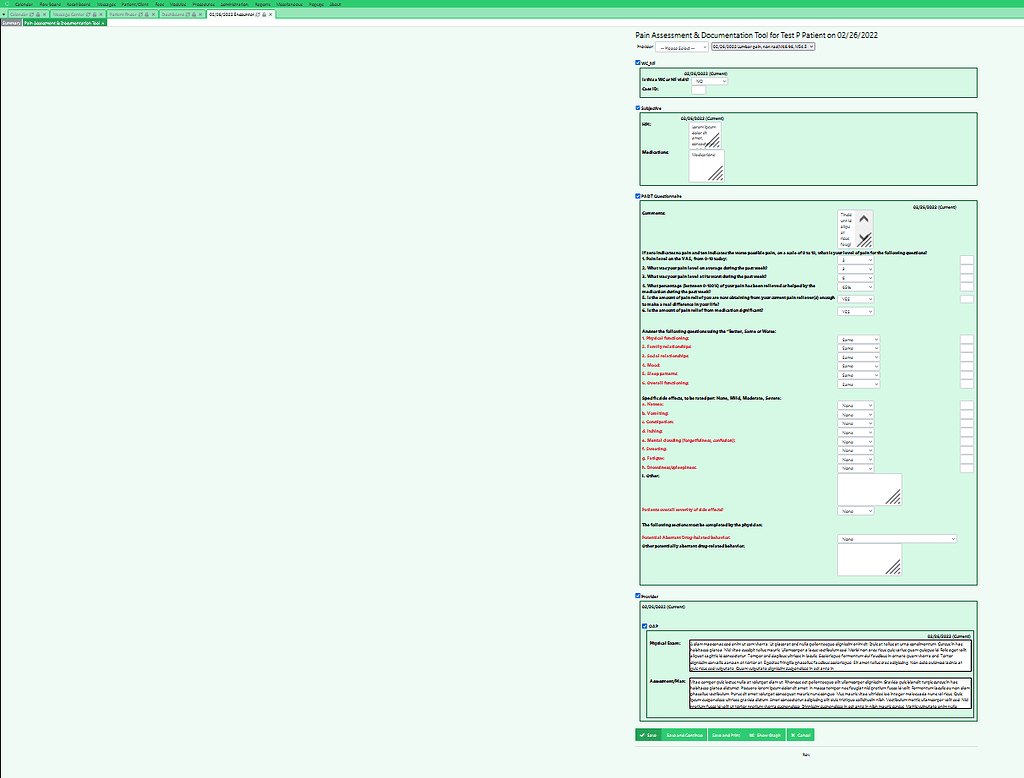1024x778 pixels.
Task: Uncheck the WC_MI section checkbox
Action: (x=637, y=62)
